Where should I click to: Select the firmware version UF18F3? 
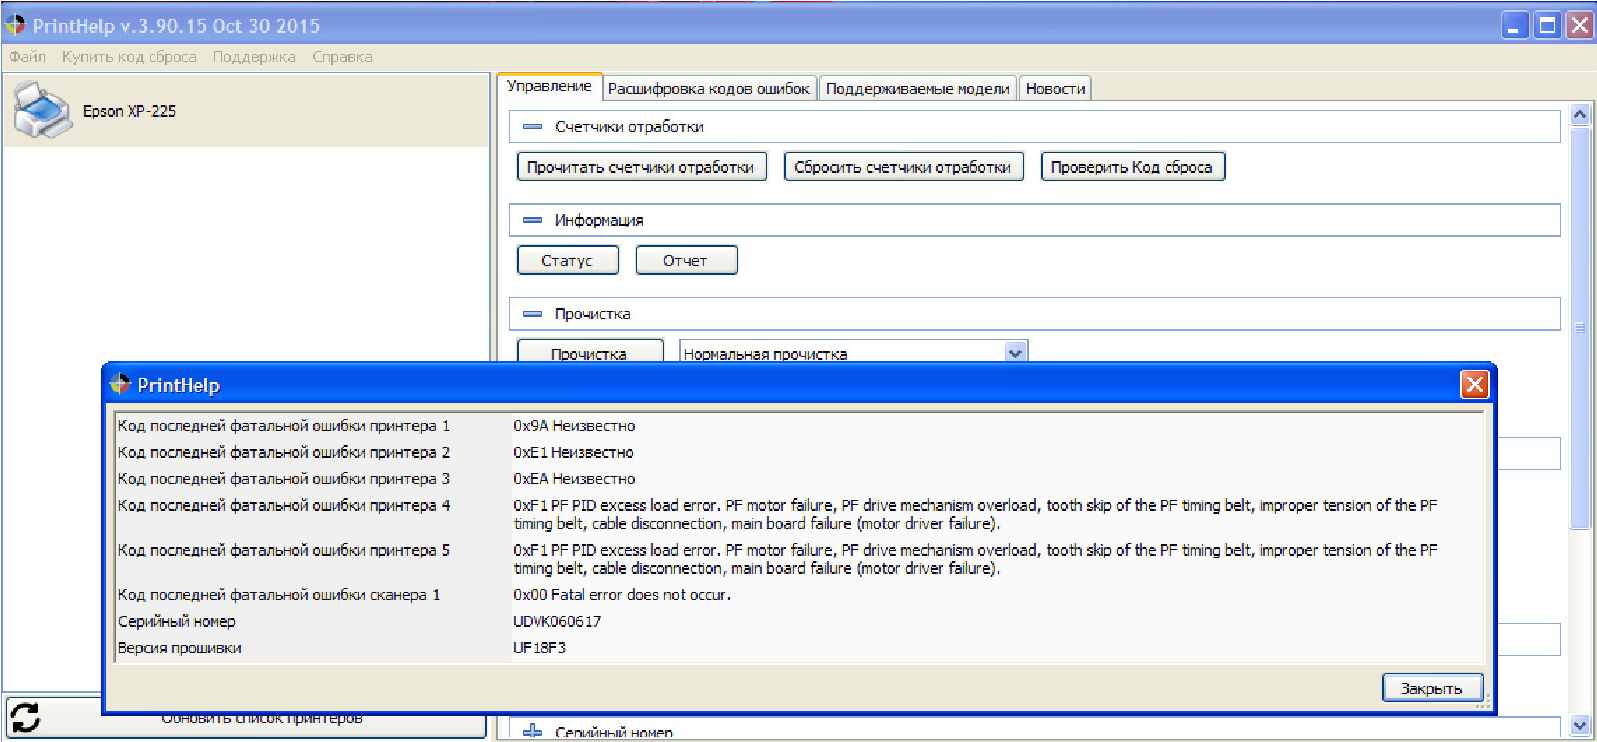click(540, 648)
